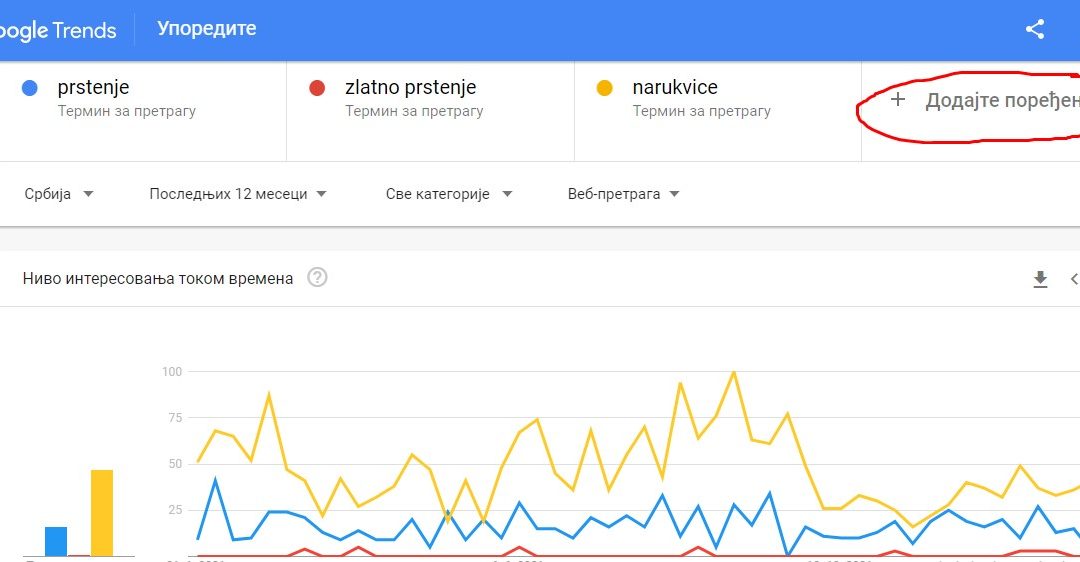Image resolution: width=1080 pixels, height=562 pixels.
Task: Click the plus icon to add comparison
Action: pyautogui.click(x=897, y=100)
